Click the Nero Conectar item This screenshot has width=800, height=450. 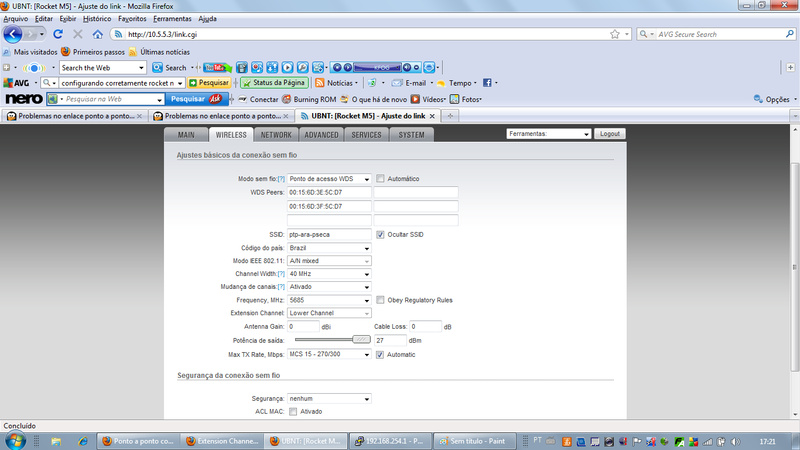pyautogui.click(x=258, y=99)
